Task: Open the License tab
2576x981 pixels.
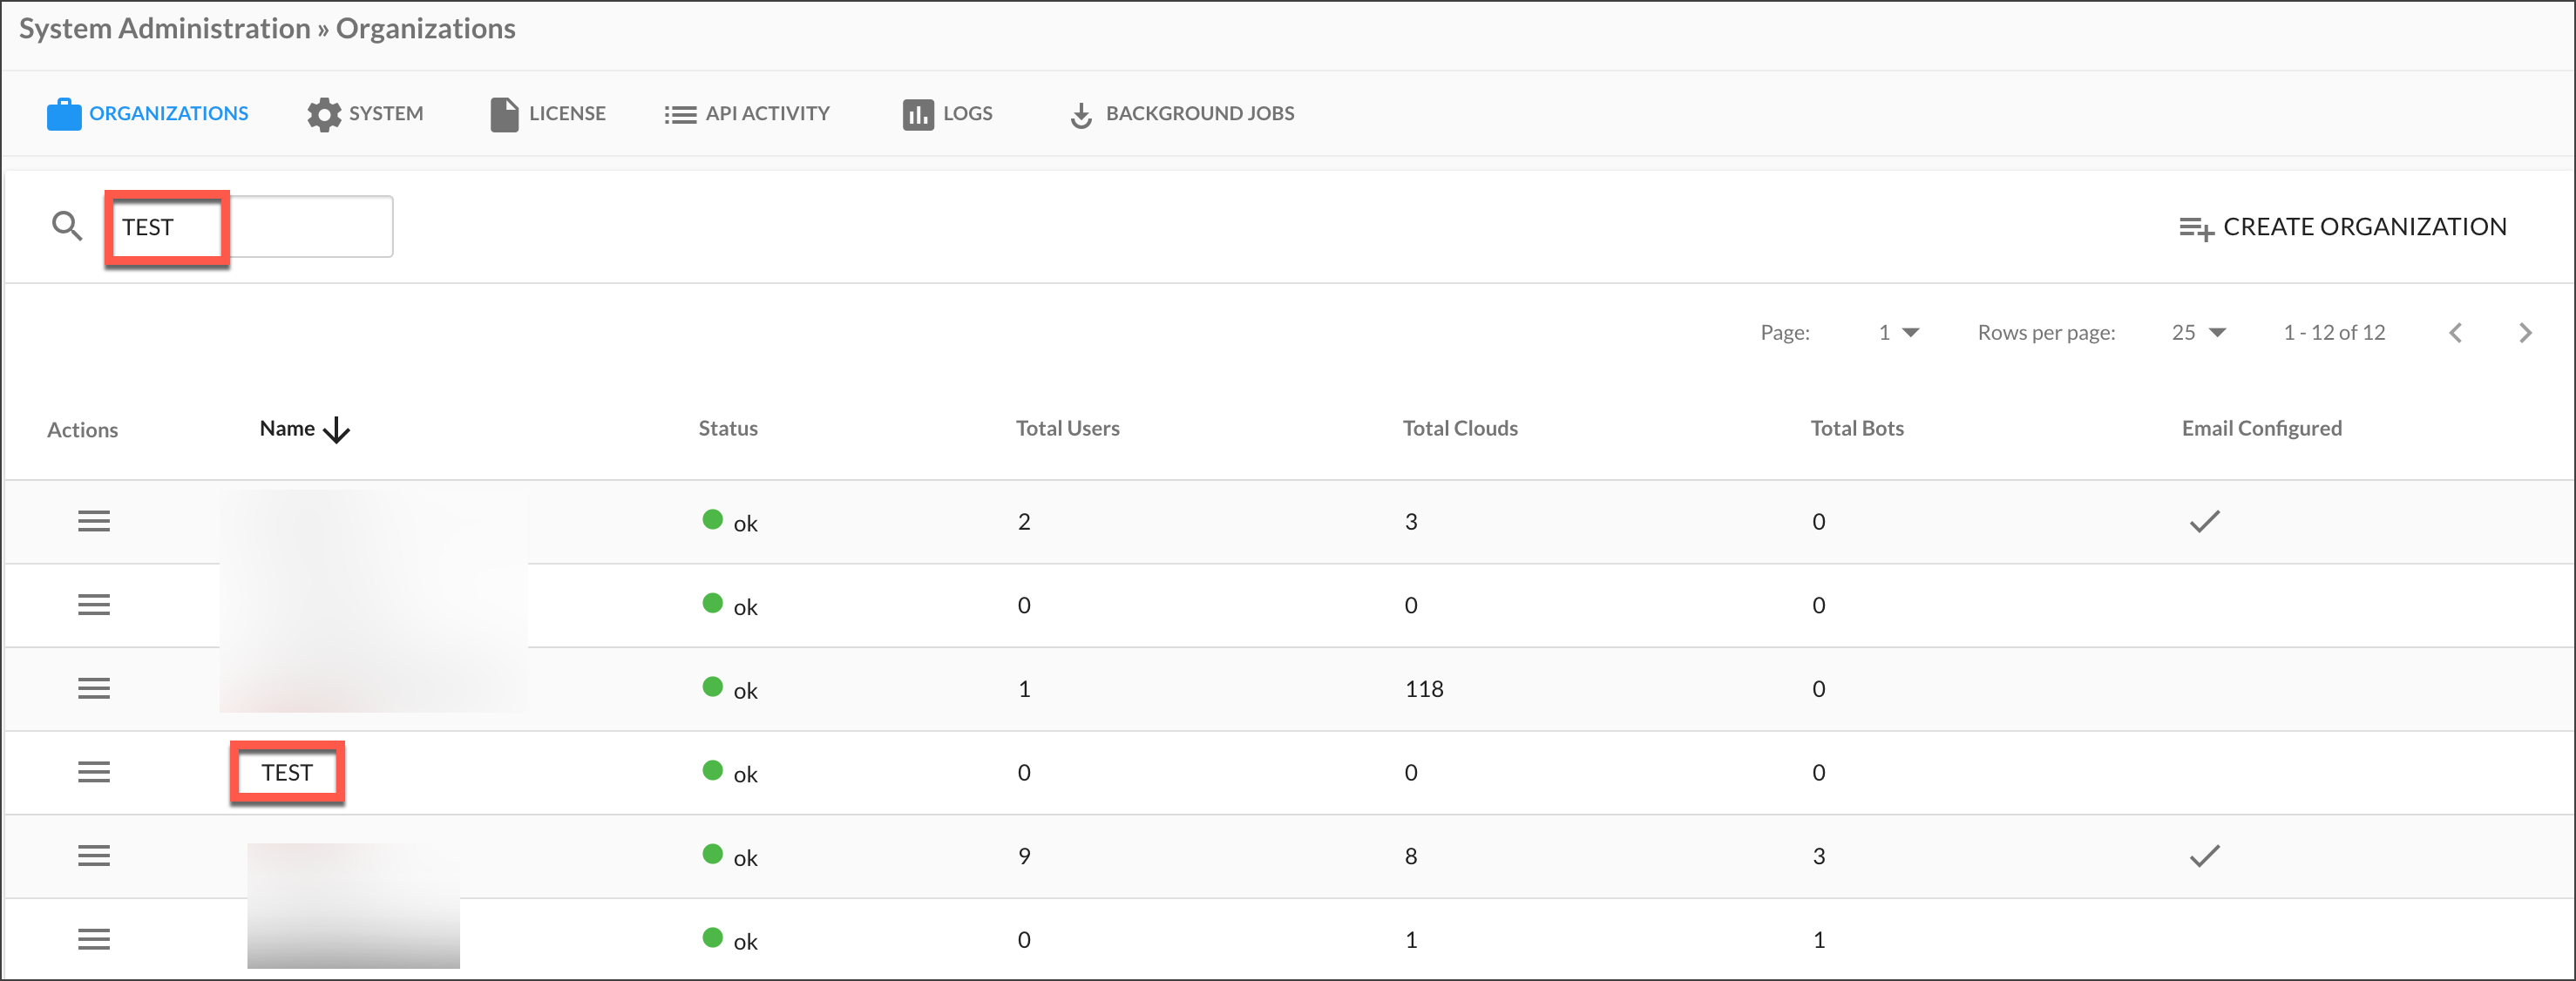Action: 548,114
